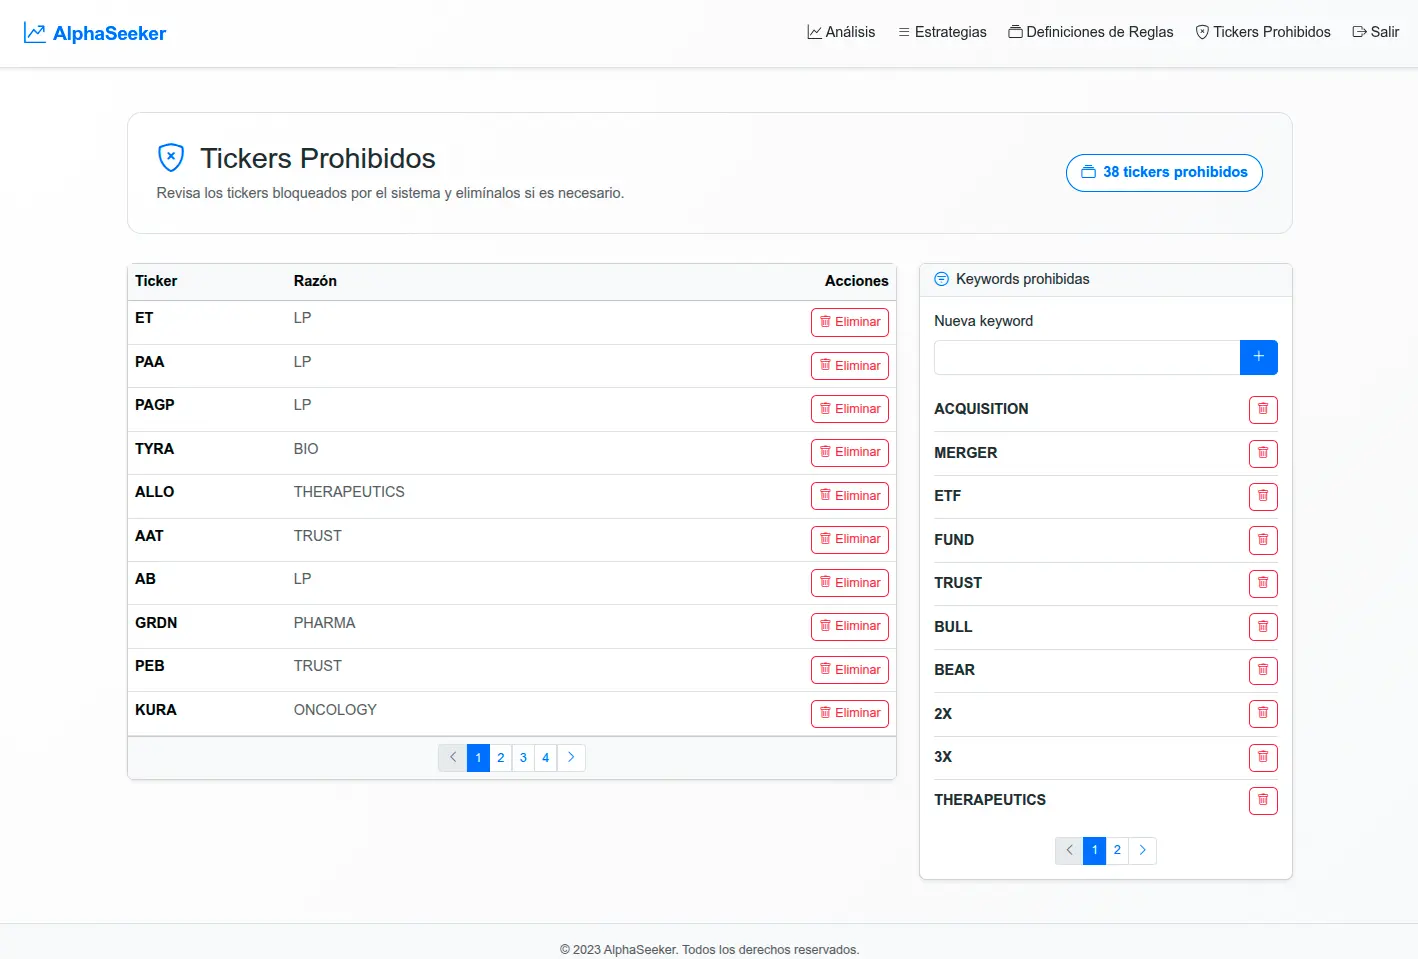Delete the FUND keyword
Image resolution: width=1418 pixels, height=959 pixels.
[1263, 540]
